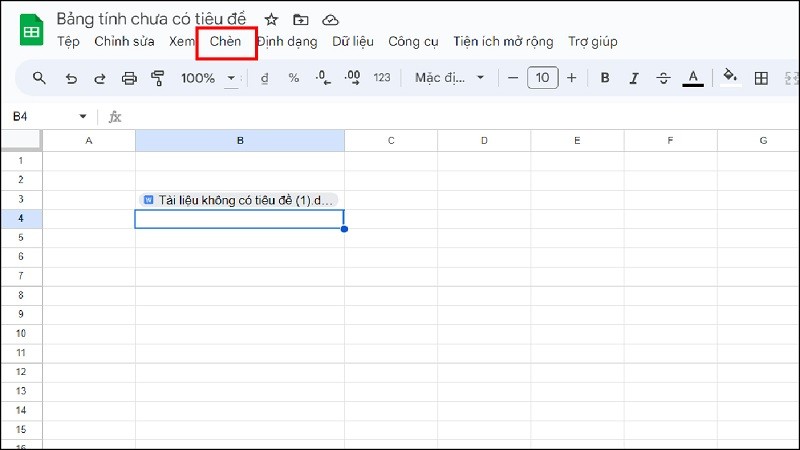This screenshot has width=800, height=450.
Task: Select row 15 header
Action: [x=21, y=430]
